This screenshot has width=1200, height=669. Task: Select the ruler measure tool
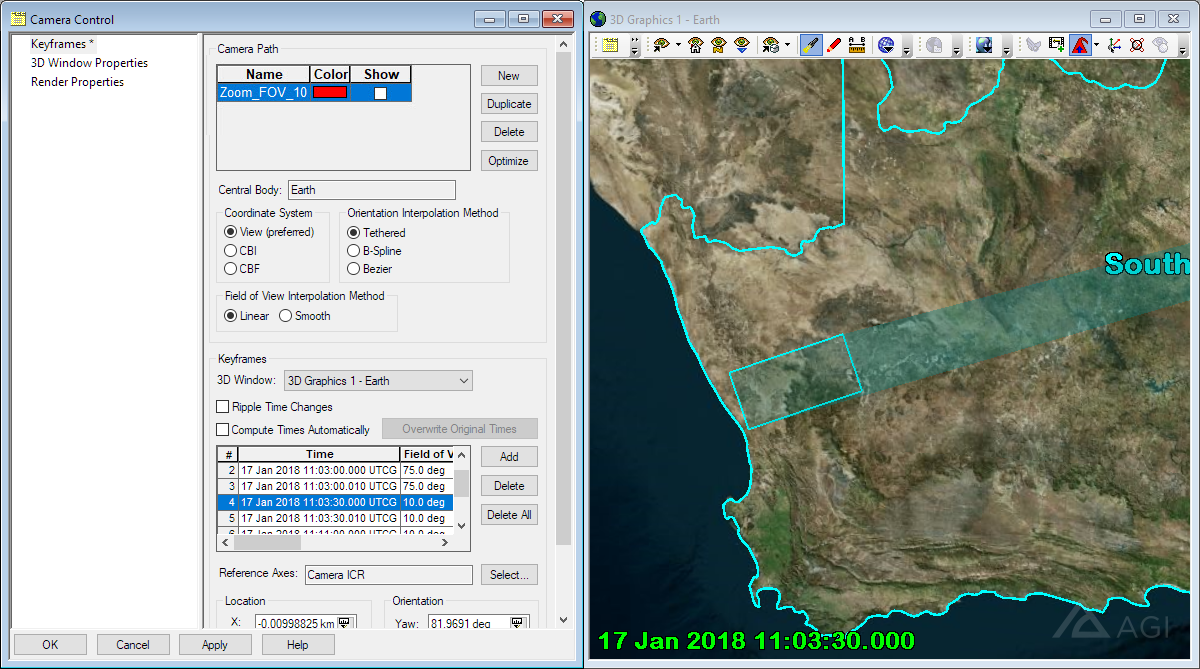(x=856, y=45)
